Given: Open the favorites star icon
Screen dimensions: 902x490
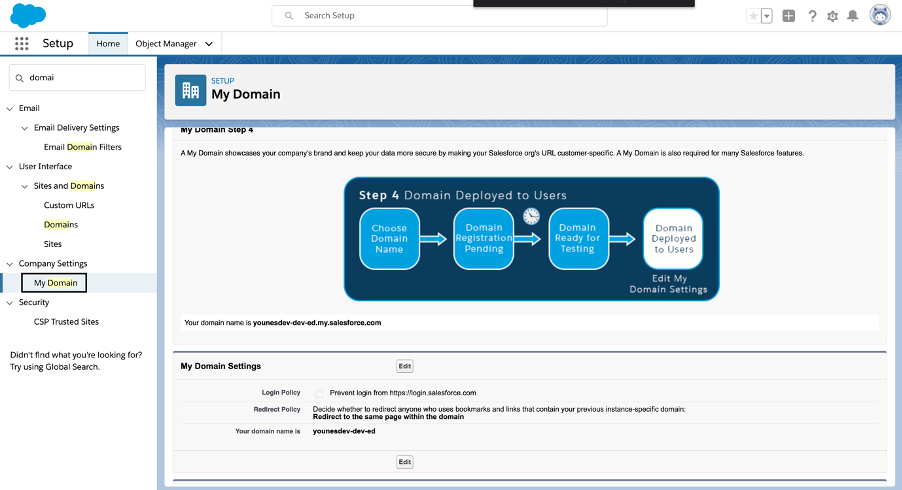Looking at the screenshot, I should 753,16.
